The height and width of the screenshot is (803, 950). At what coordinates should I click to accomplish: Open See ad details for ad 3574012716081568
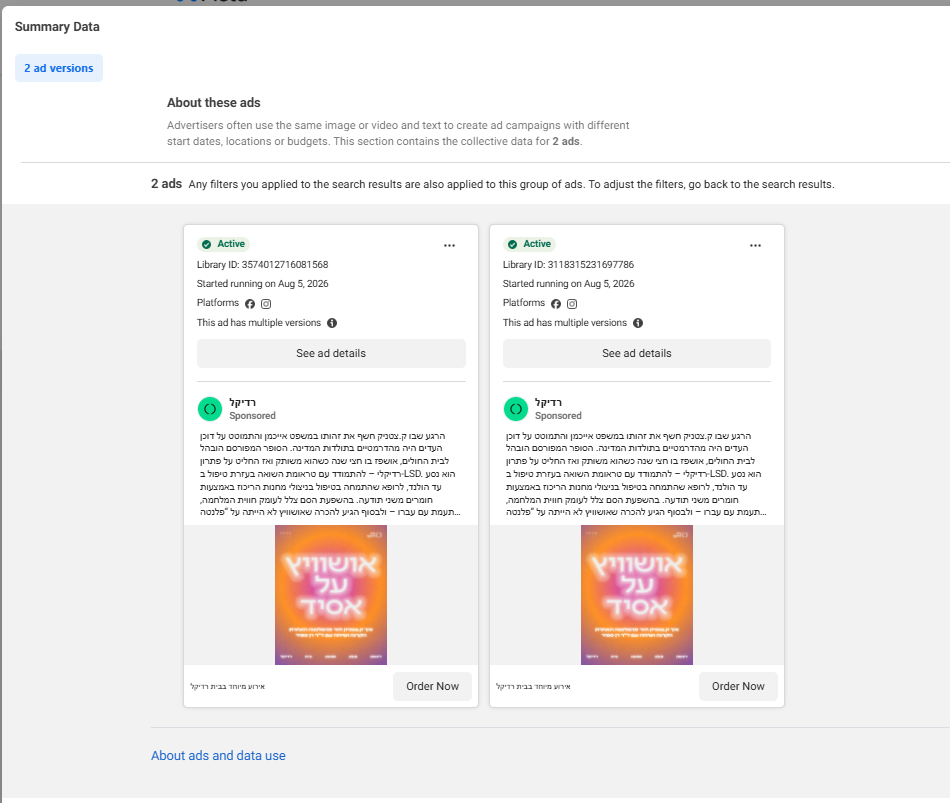point(331,353)
